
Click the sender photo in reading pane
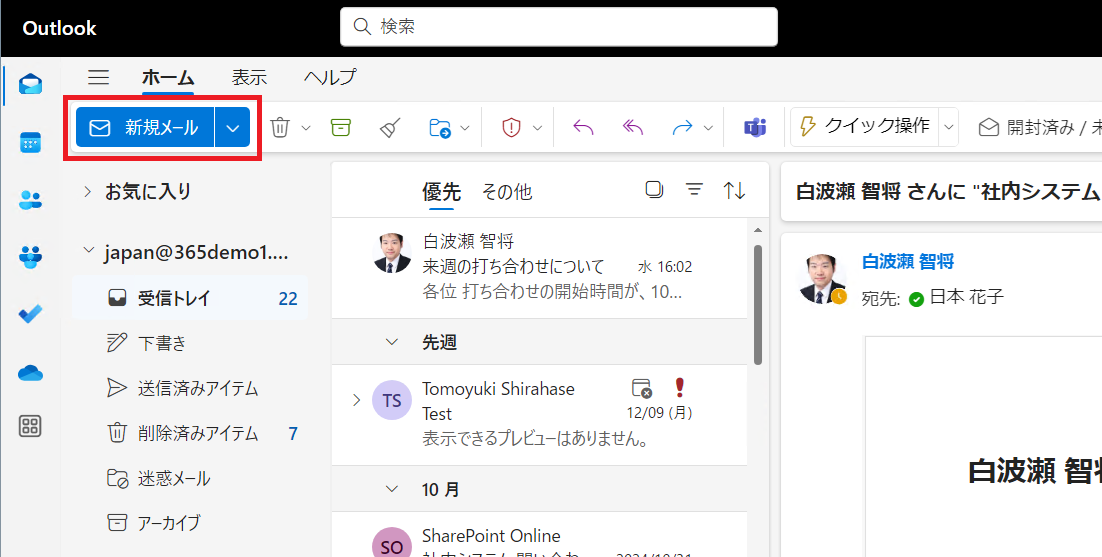click(822, 278)
